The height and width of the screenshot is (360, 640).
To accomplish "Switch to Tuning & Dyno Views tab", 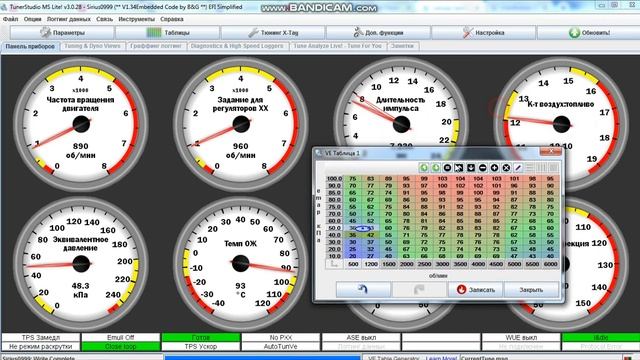I will pos(92,46).
